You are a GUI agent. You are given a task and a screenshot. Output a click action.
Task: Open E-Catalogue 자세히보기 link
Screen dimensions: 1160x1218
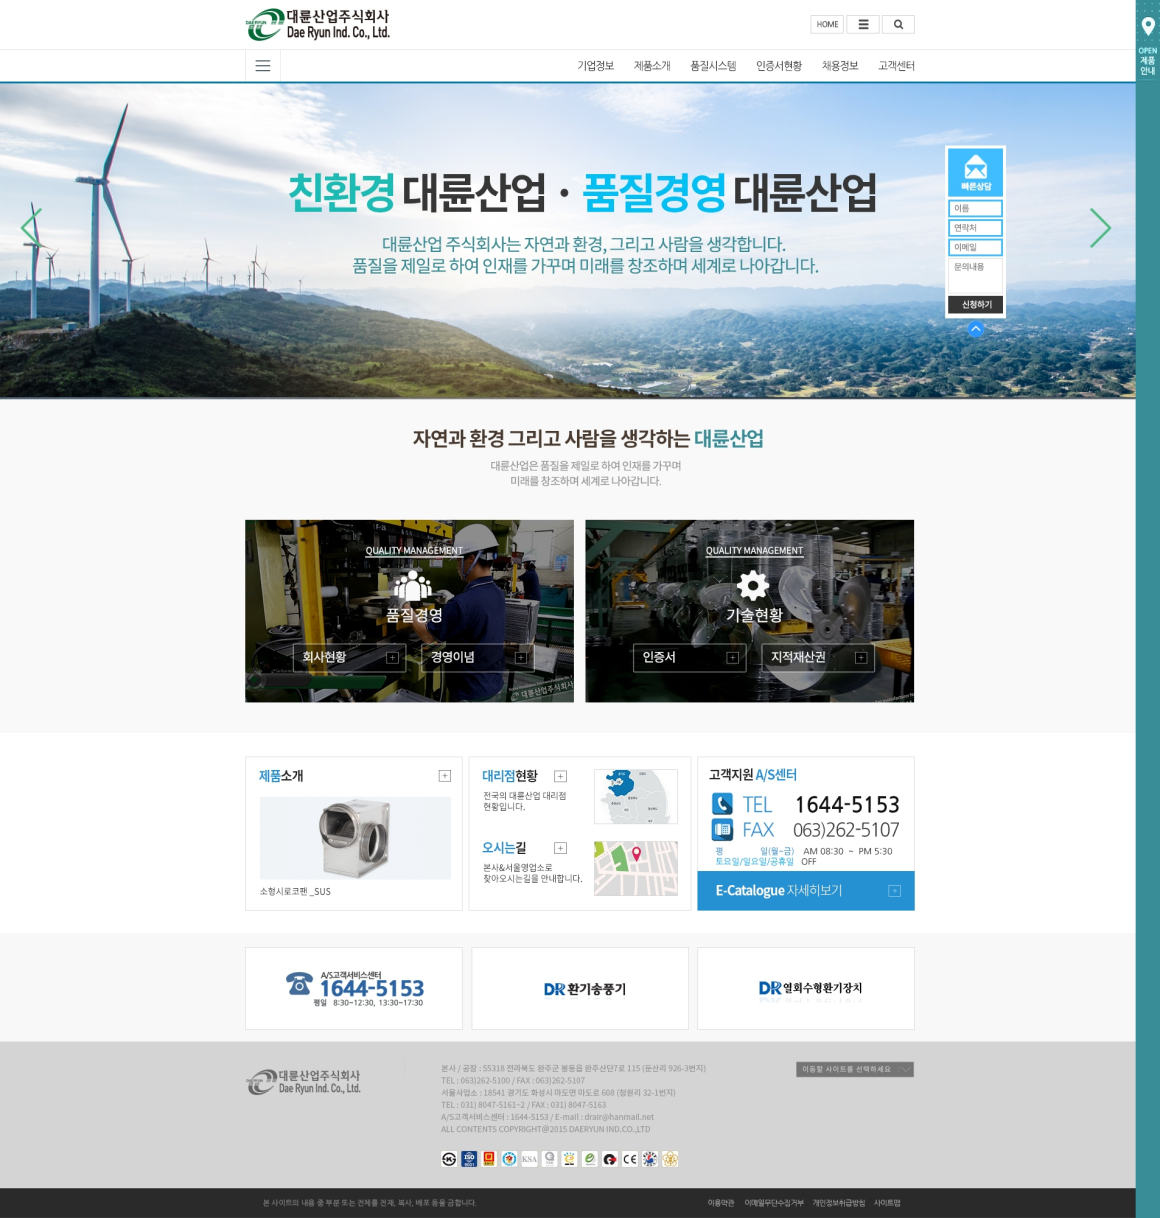[805, 890]
